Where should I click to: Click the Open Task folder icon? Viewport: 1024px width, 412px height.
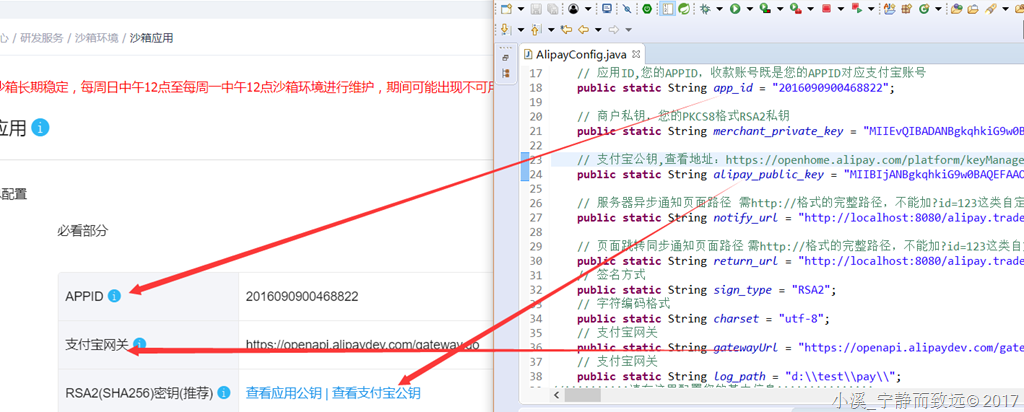(973, 8)
